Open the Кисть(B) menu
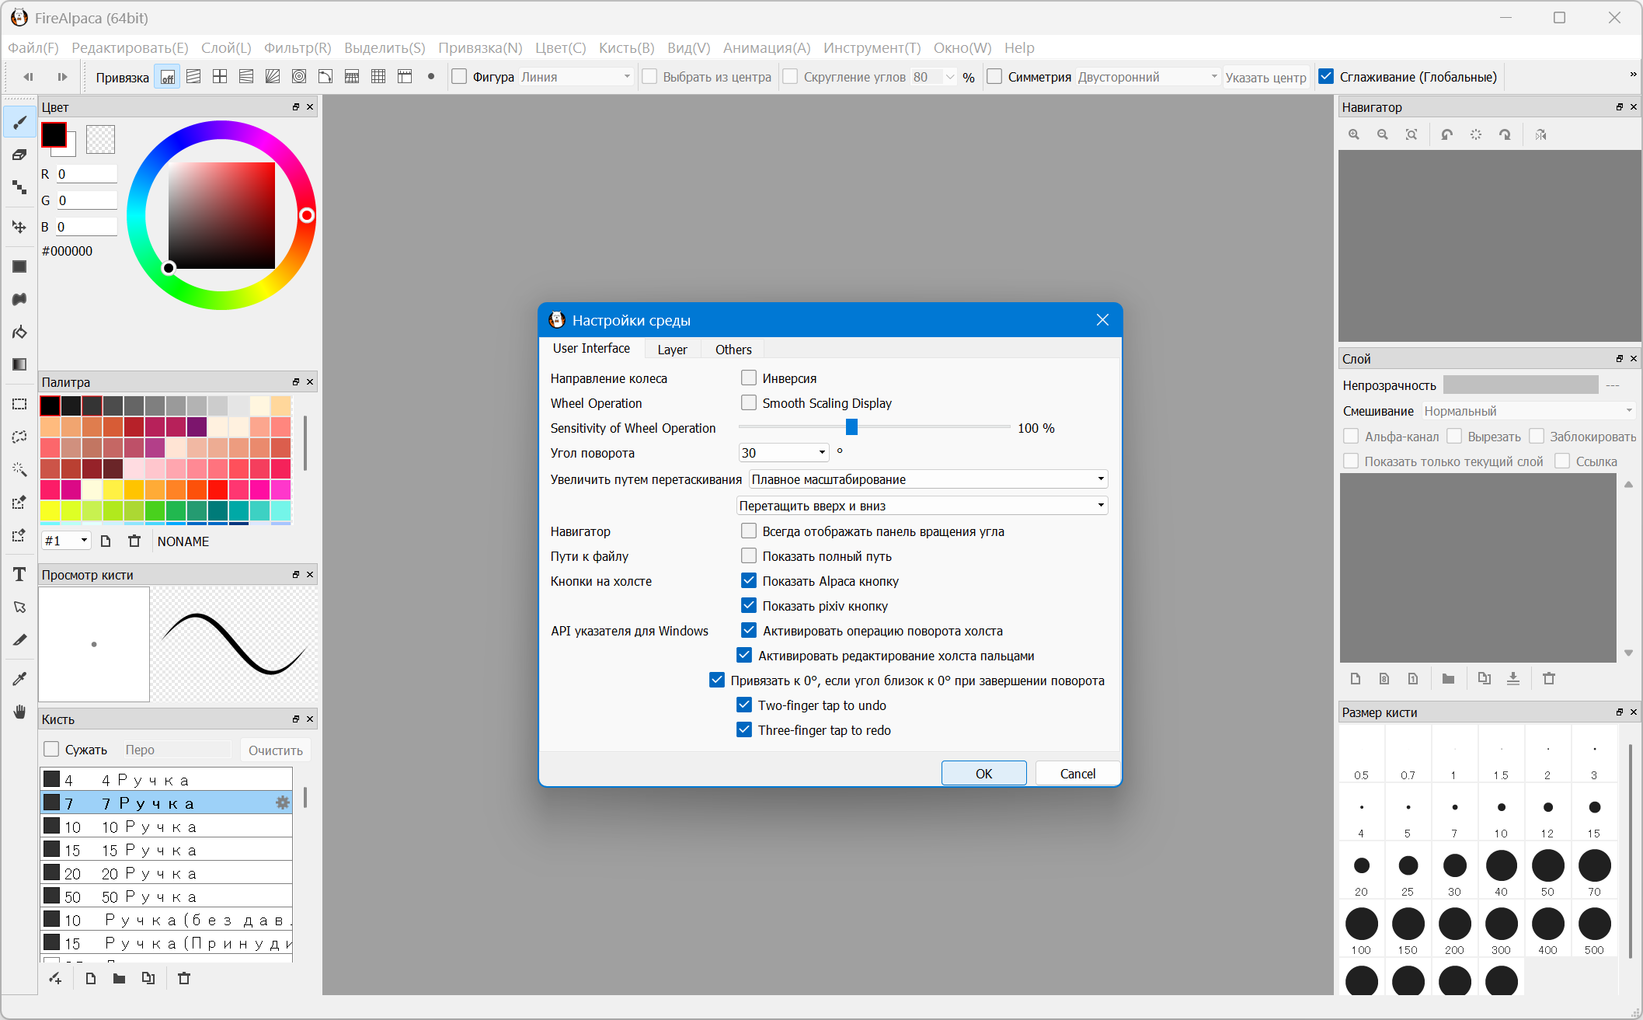 (x=626, y=48)
